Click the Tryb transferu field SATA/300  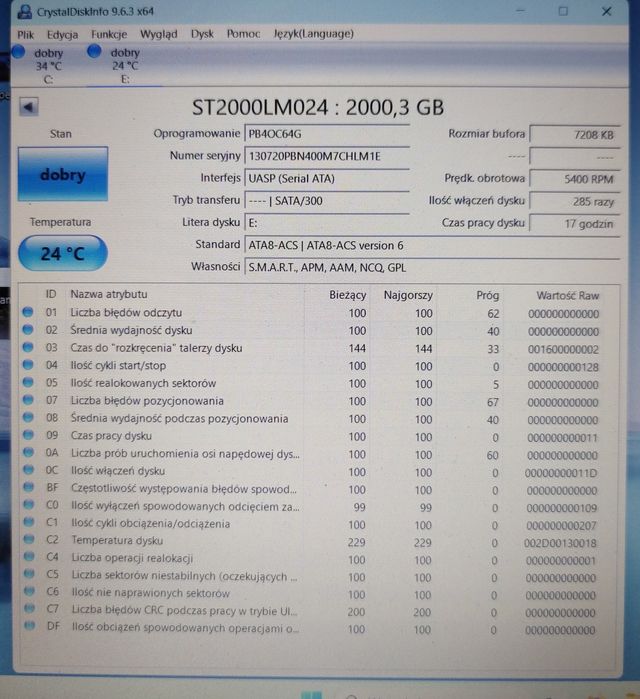pos(327,201)
